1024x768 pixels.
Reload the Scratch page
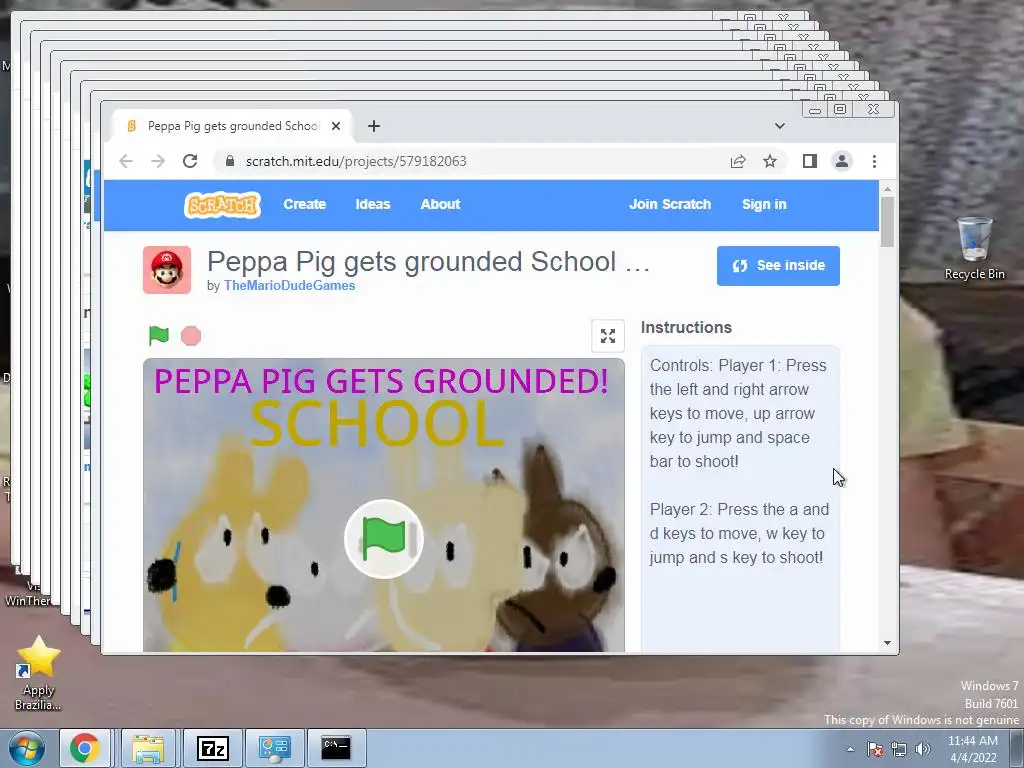(190, 161)
